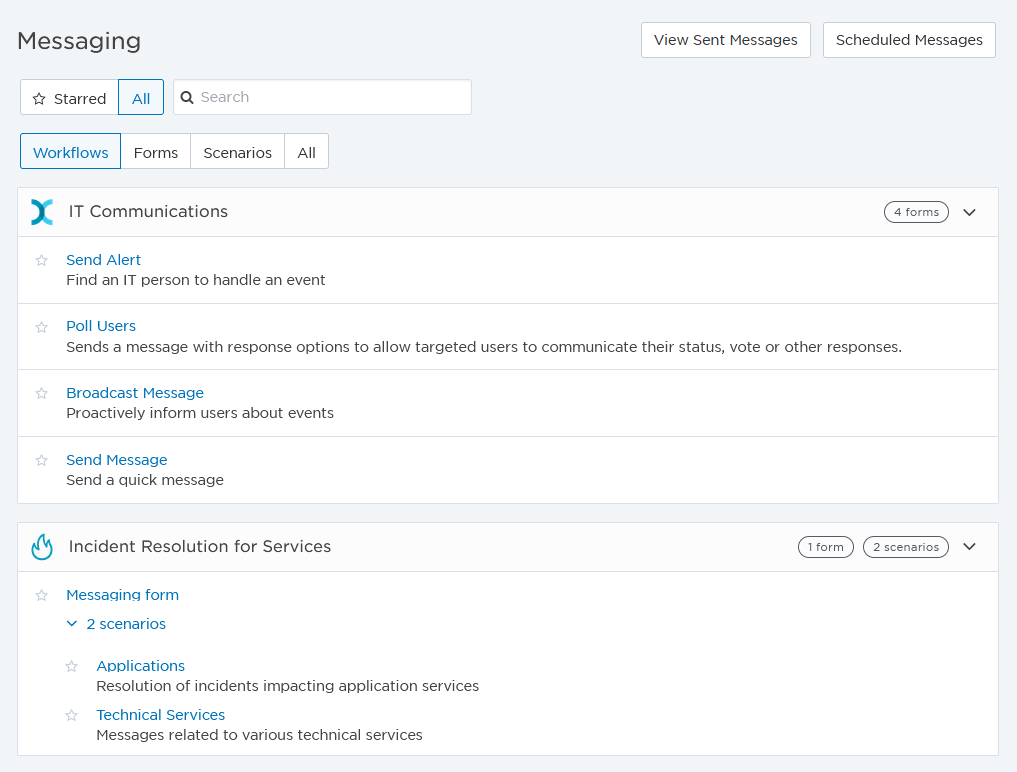
Task: Click the IT Communications workflow icon
Action: 42,212
